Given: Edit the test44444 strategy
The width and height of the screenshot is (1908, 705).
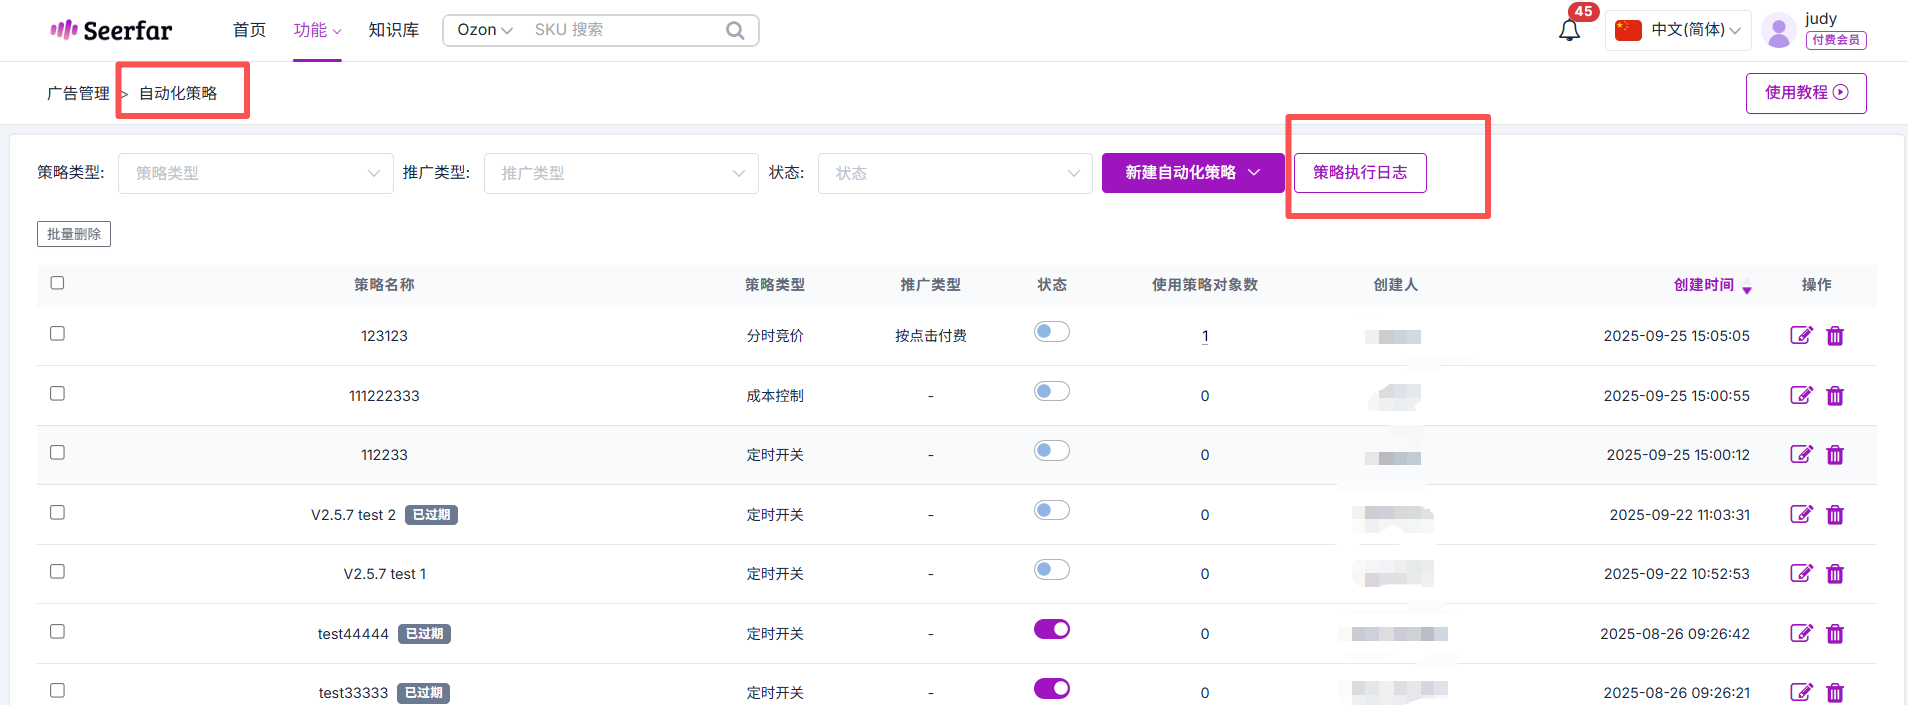Looking at the screenshot, I should pos(1801,633).
